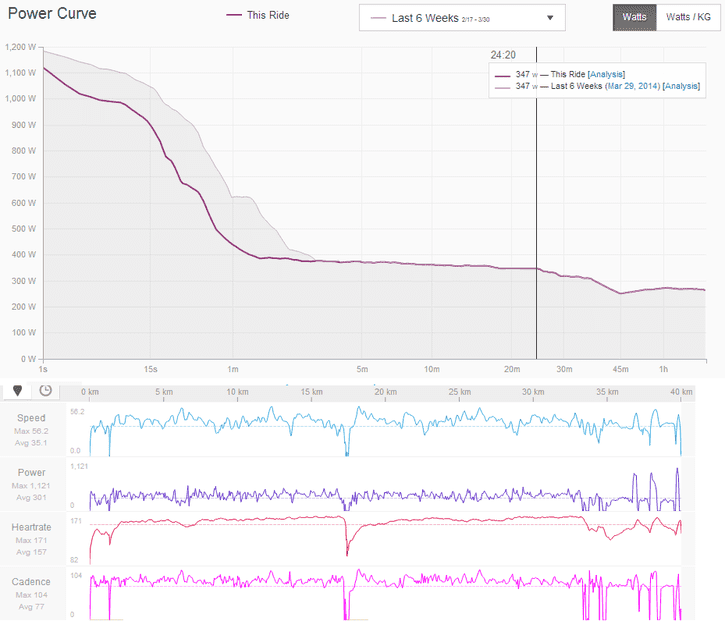Click the 'Power Curve' heading
The image size is (725, 621).
click(x=52, y=13)
